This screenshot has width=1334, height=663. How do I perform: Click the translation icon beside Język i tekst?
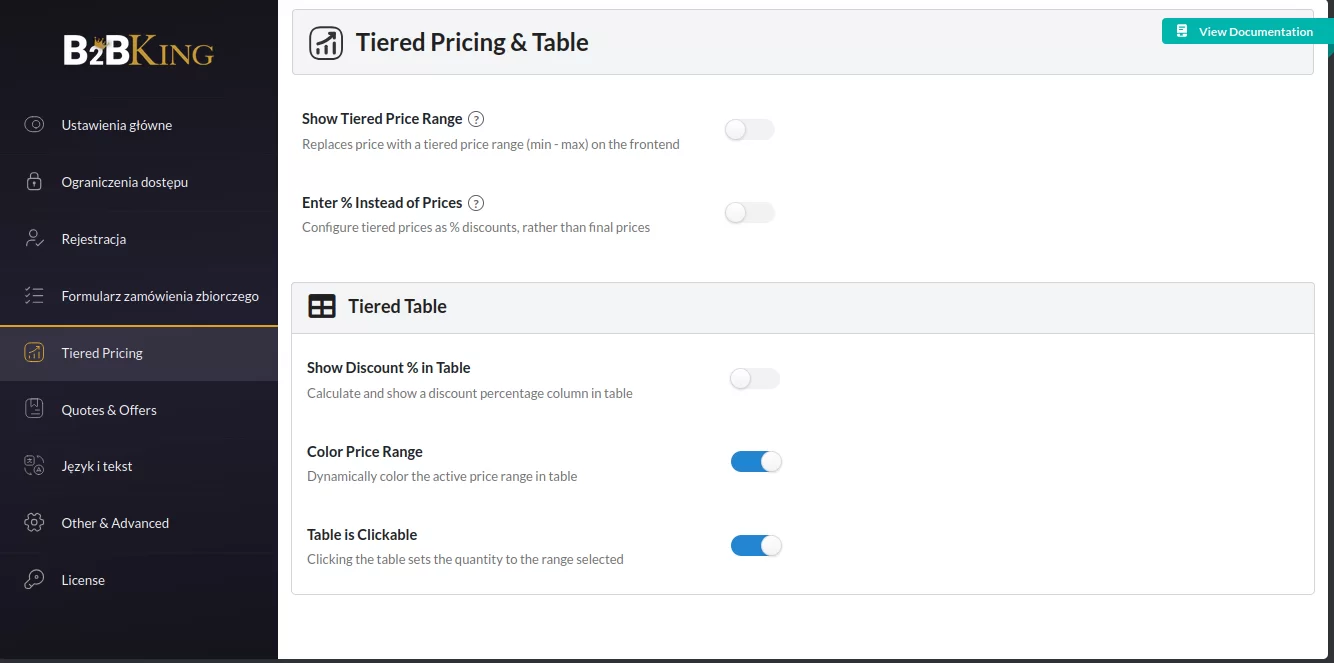point(34,466)
